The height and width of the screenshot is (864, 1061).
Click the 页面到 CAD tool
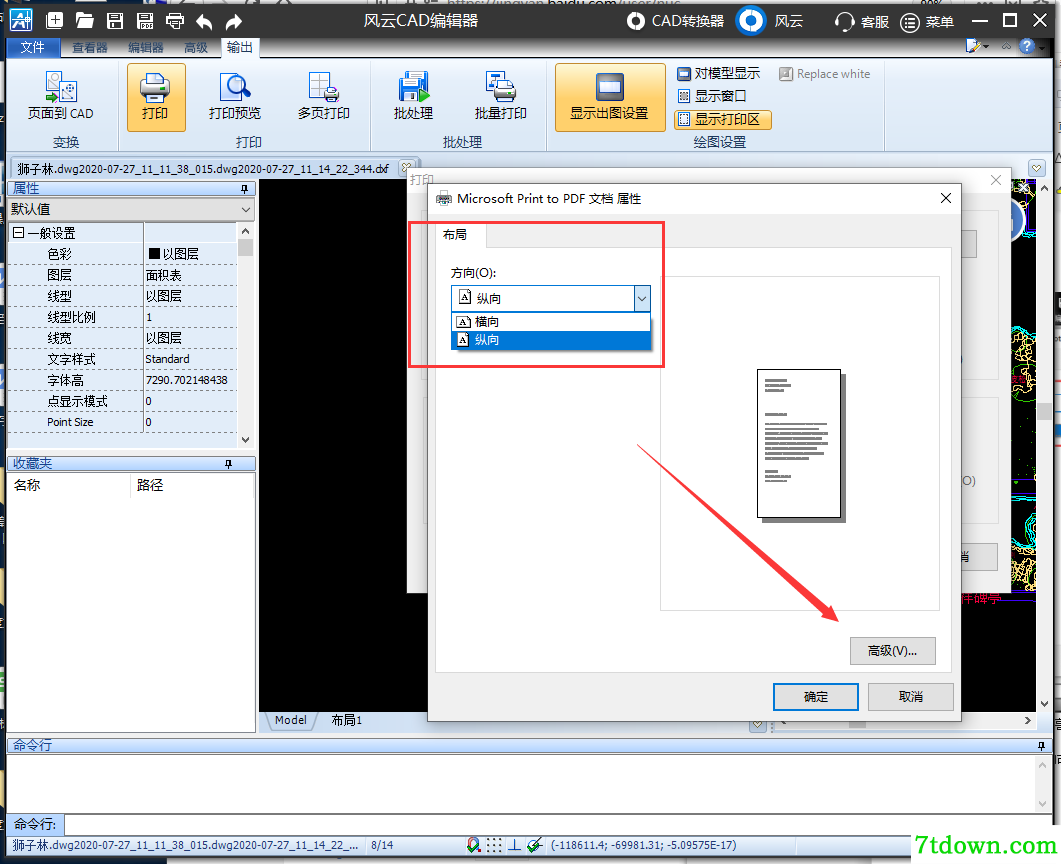coord(61,96)
